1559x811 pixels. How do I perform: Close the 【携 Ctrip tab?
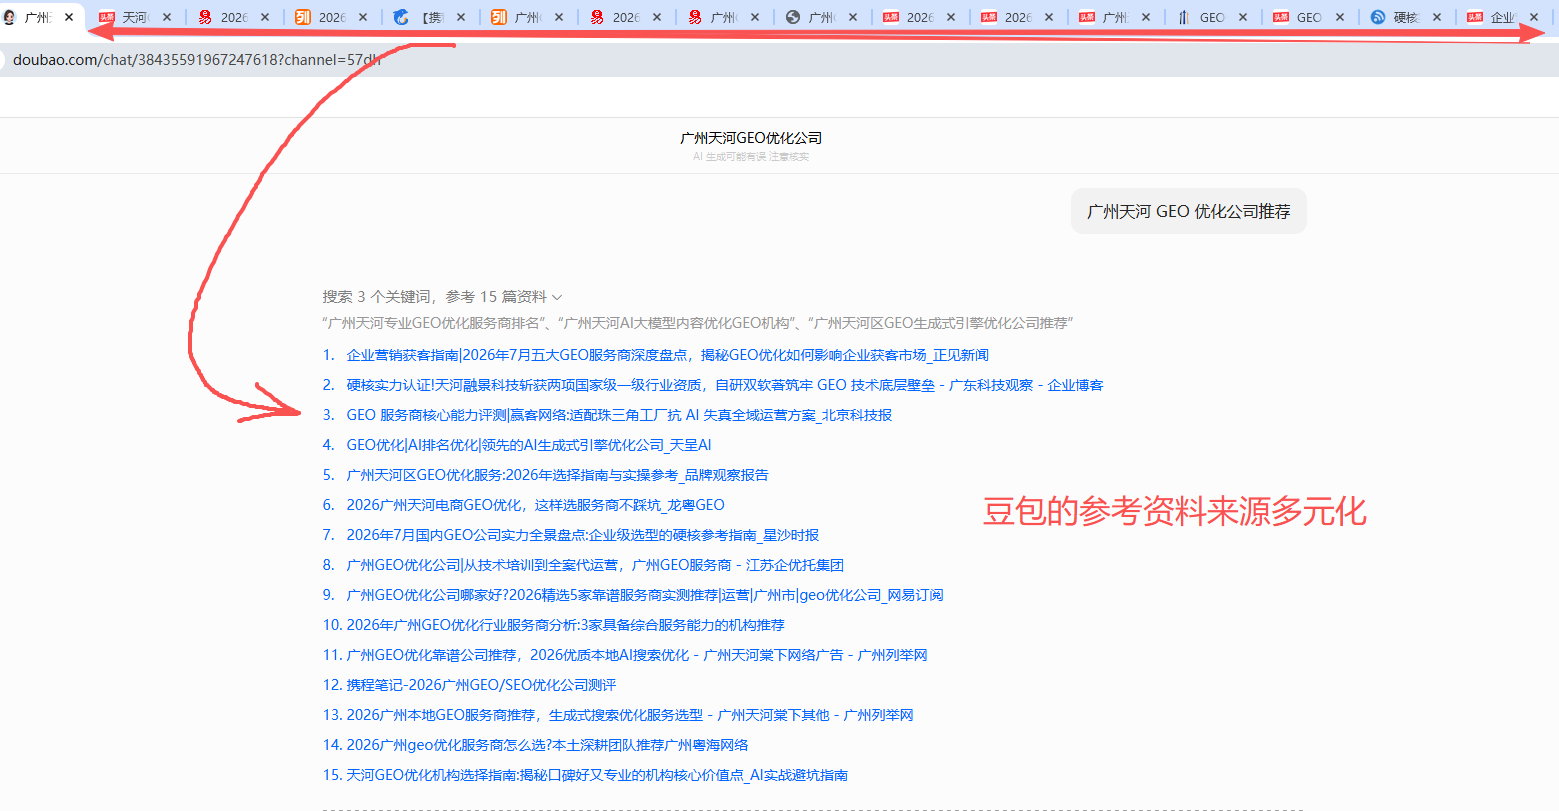click(461, 17)
